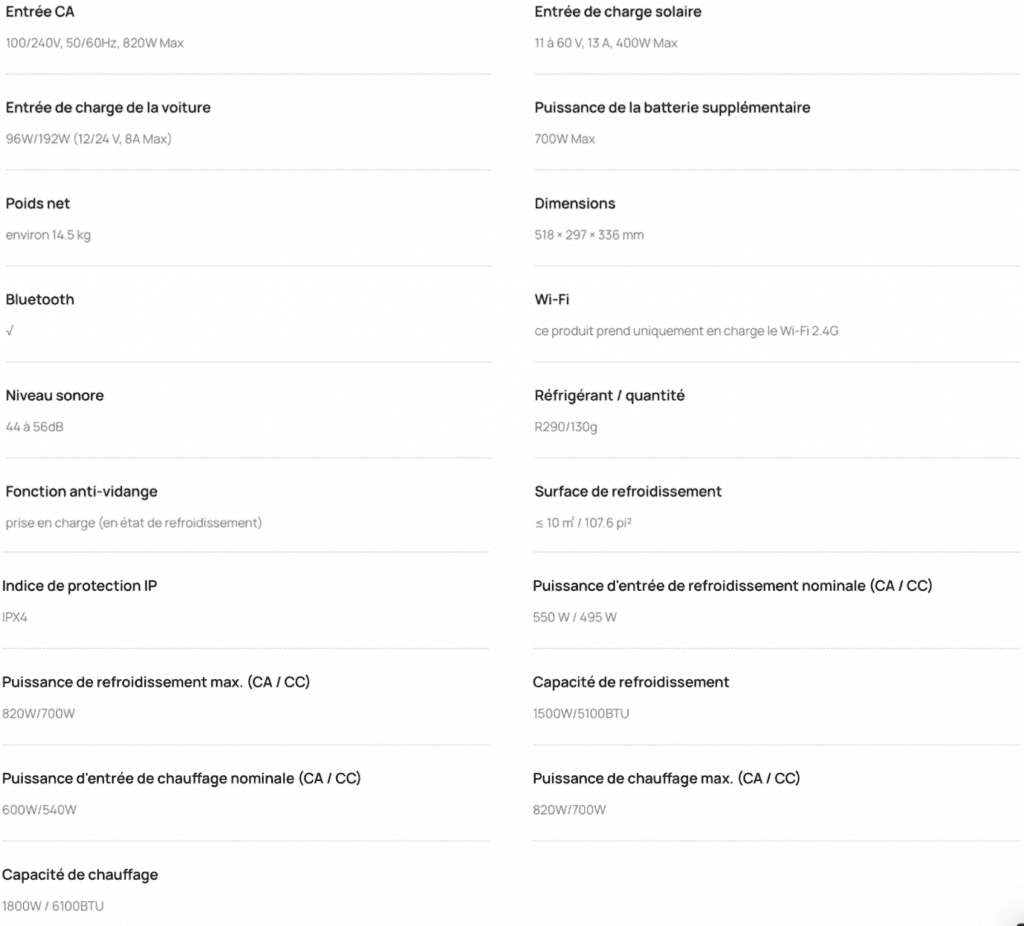Select the 518 × 297 × 336 mm dimensions value
The height and width of the screenshot is (926, 1024).
[589, 235]
